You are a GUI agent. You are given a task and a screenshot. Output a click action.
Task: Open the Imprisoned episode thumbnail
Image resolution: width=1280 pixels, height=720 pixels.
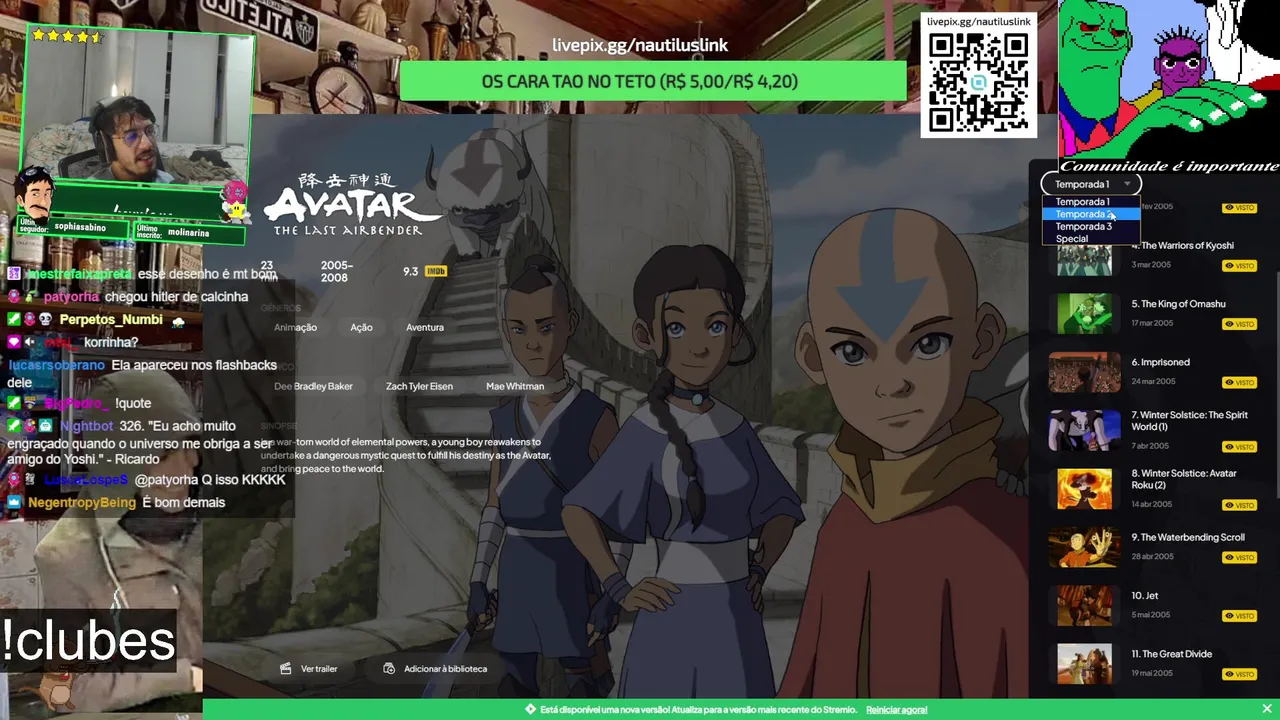(x=1084, y=372)
